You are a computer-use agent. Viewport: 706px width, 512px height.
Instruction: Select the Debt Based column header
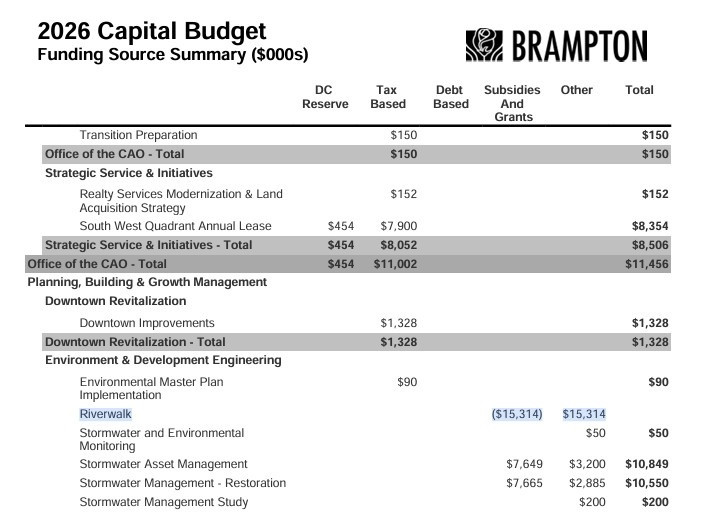point(450,97)
